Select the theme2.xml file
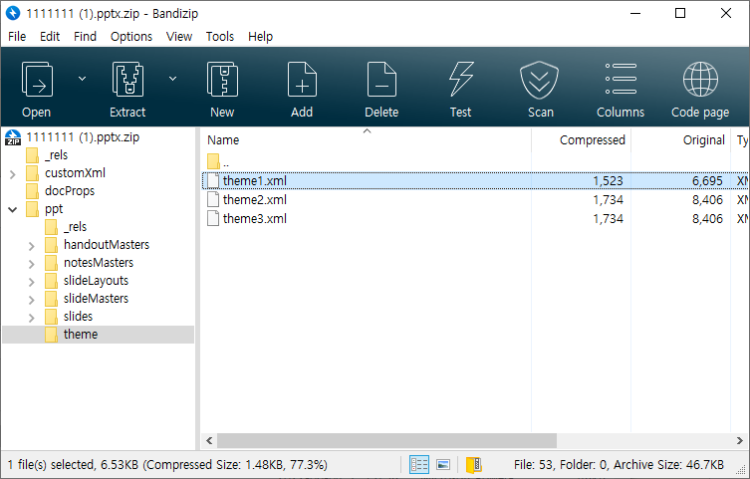 pyautogui.click(x=254, y=200)
